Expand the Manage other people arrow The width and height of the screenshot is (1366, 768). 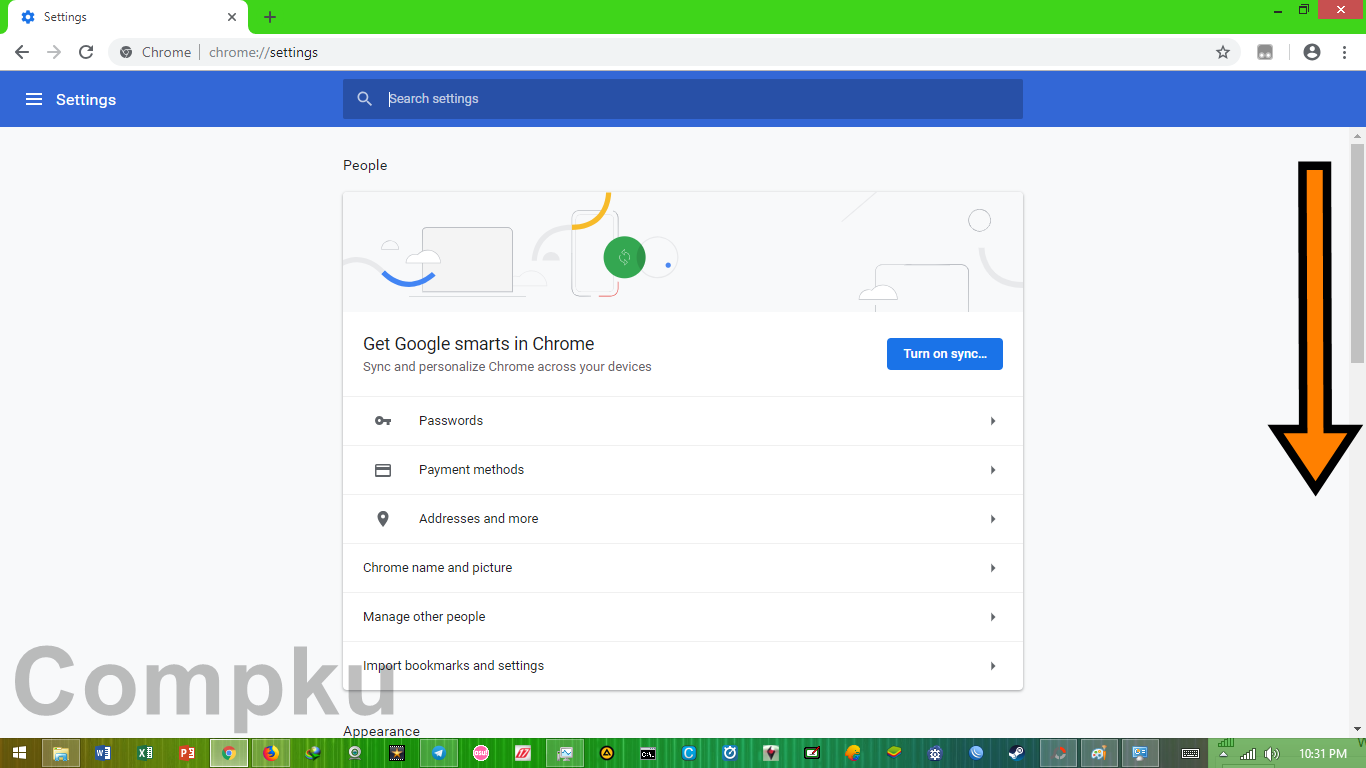(x=993, y=617)
